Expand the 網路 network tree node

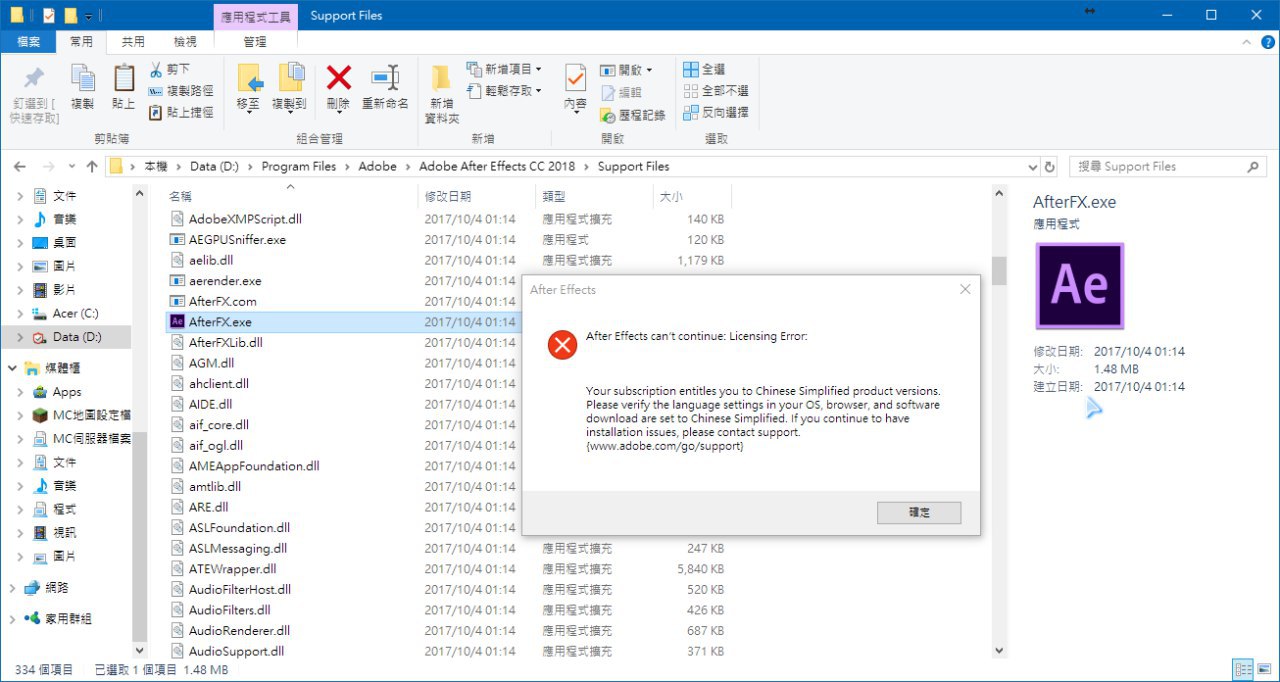(12, 588)
